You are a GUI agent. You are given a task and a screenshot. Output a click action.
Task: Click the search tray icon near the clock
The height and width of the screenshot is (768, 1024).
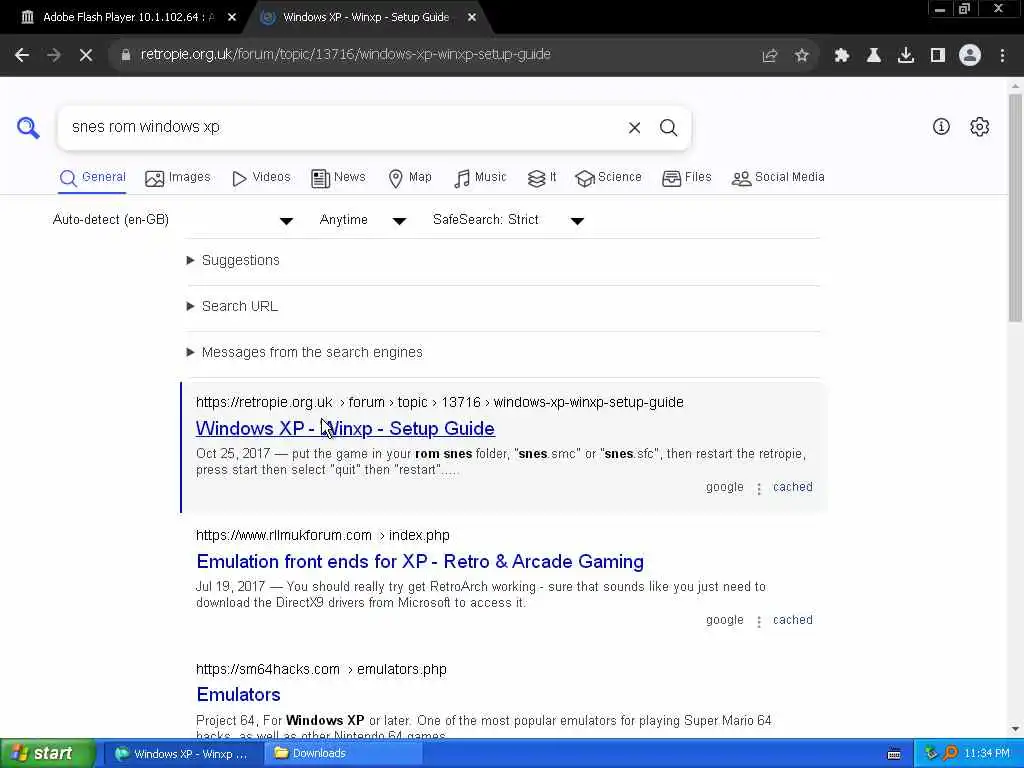950,754
